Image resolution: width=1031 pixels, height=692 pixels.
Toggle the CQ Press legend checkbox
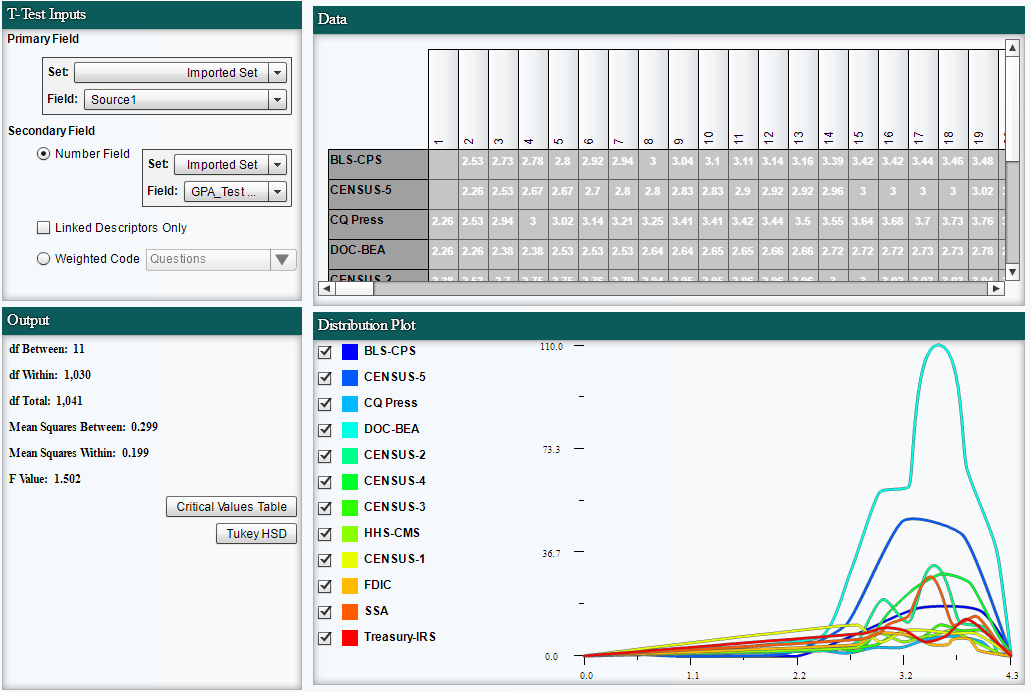click(325, 404)
